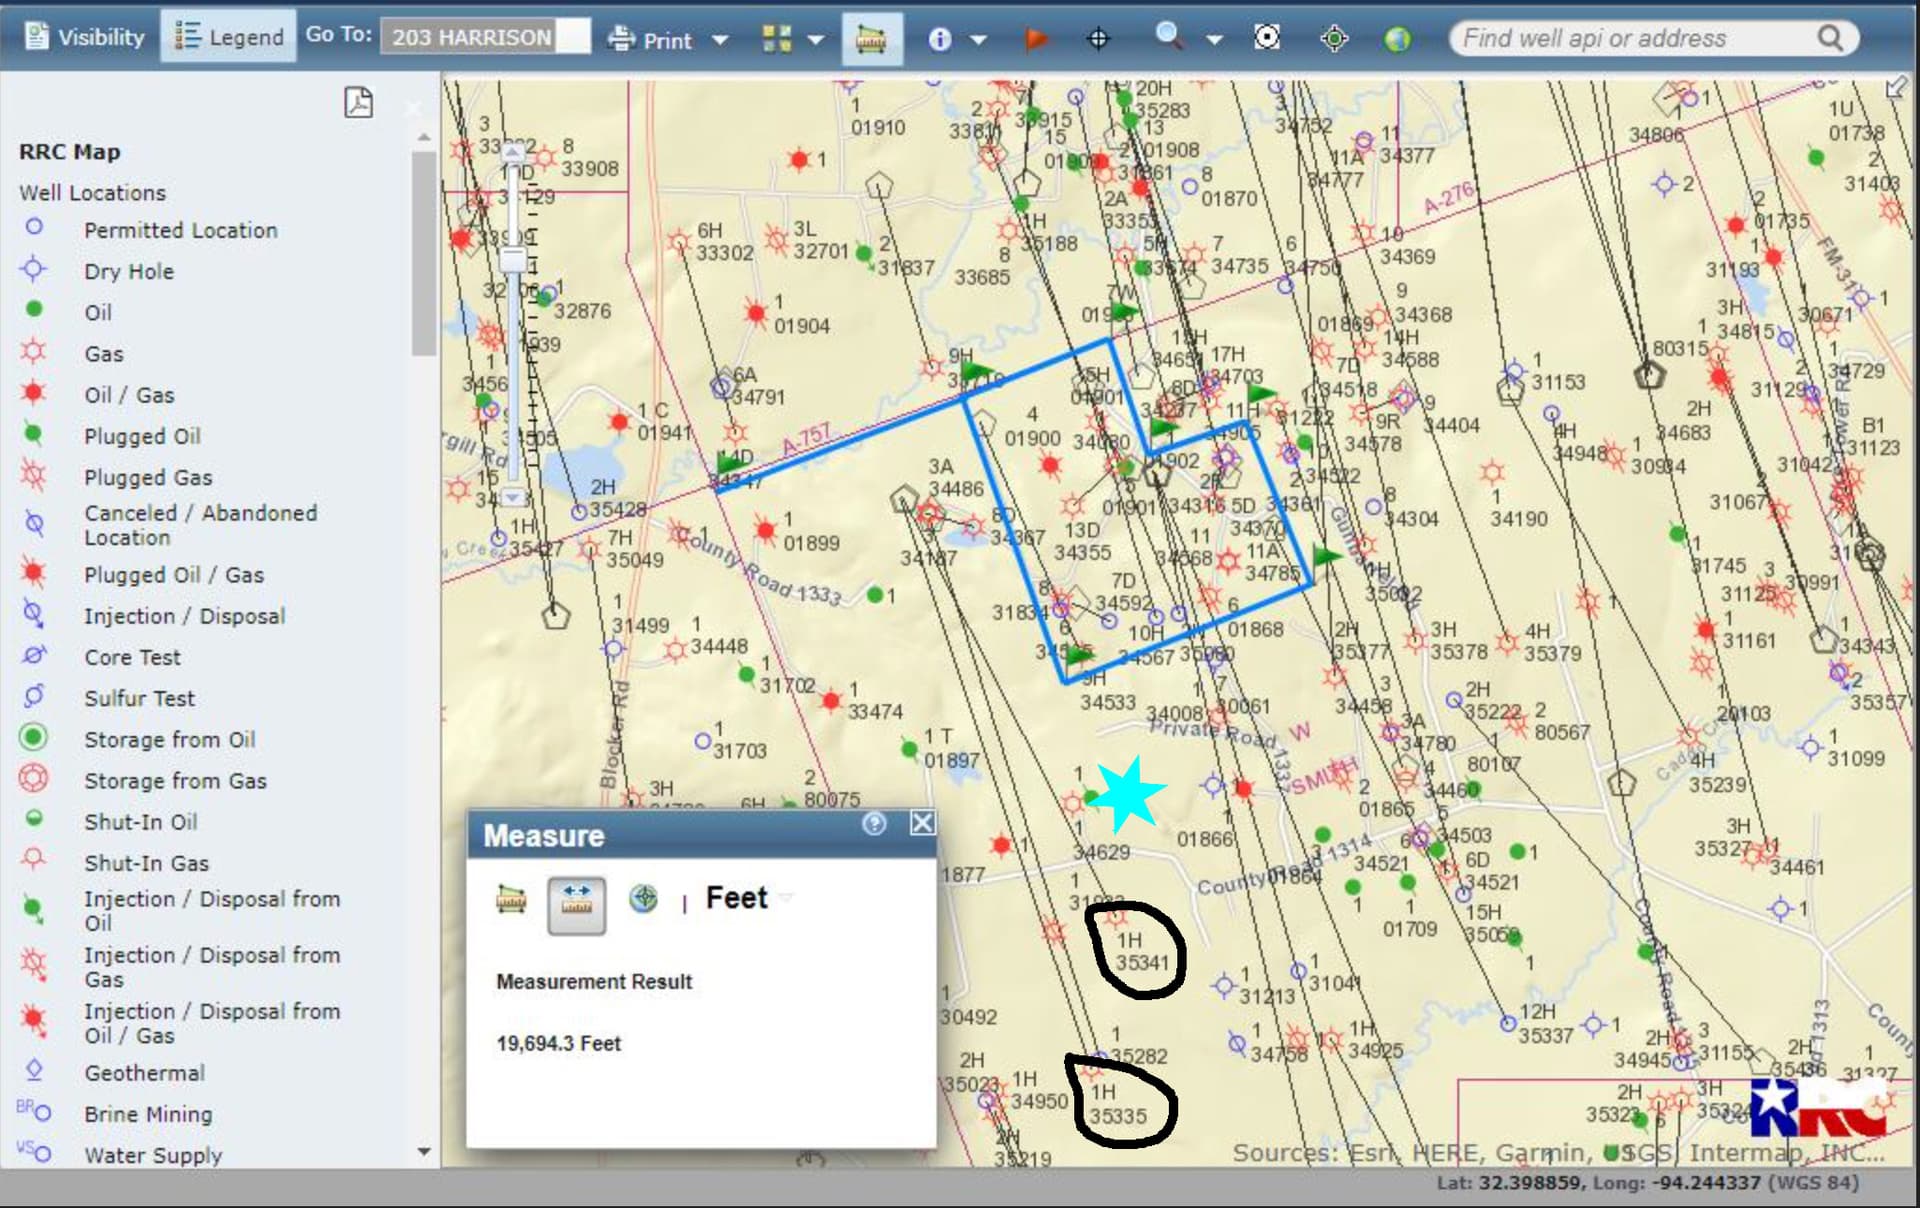
Task: Open the Feet units dropdown
Action: click(x=748, y=898)
